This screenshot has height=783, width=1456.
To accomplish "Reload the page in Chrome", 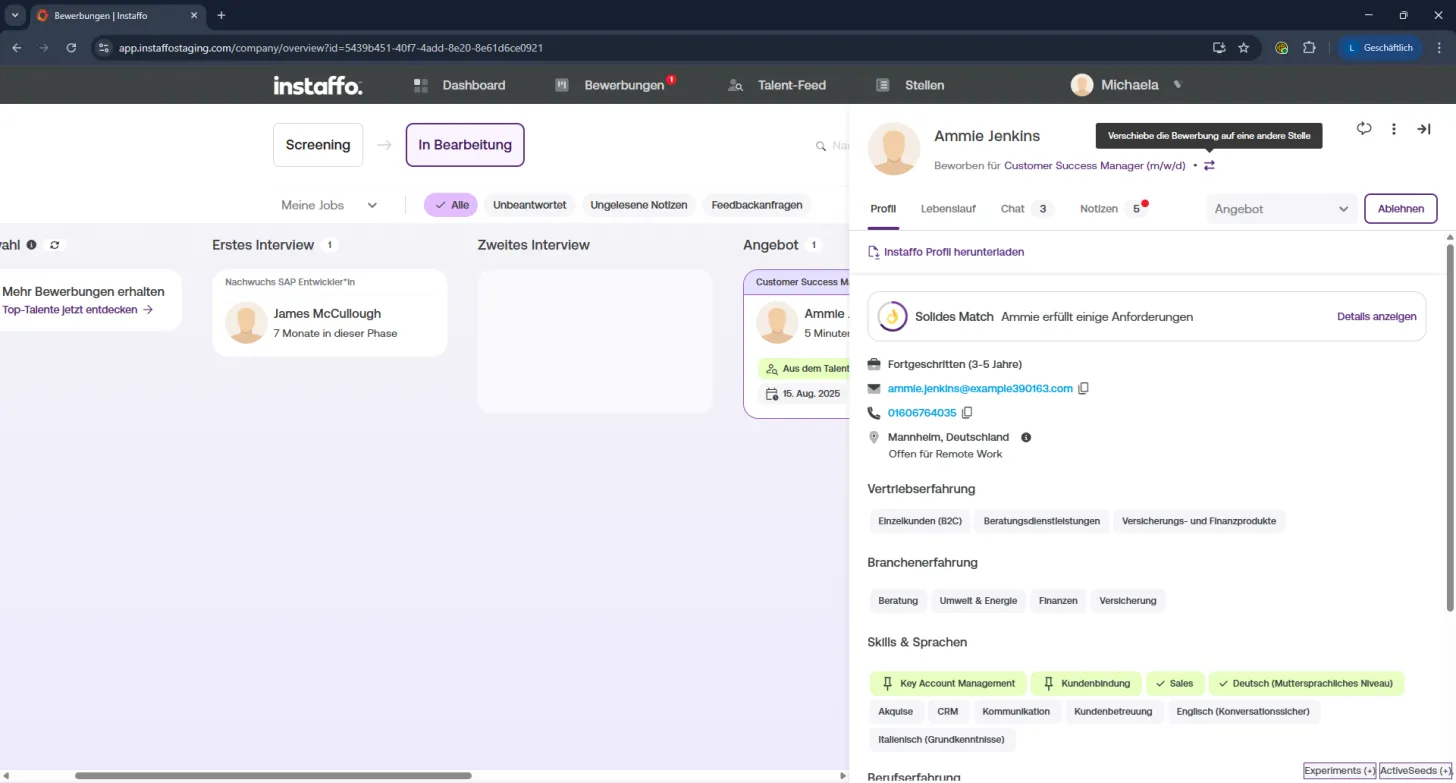I will [x=71, y=47].
